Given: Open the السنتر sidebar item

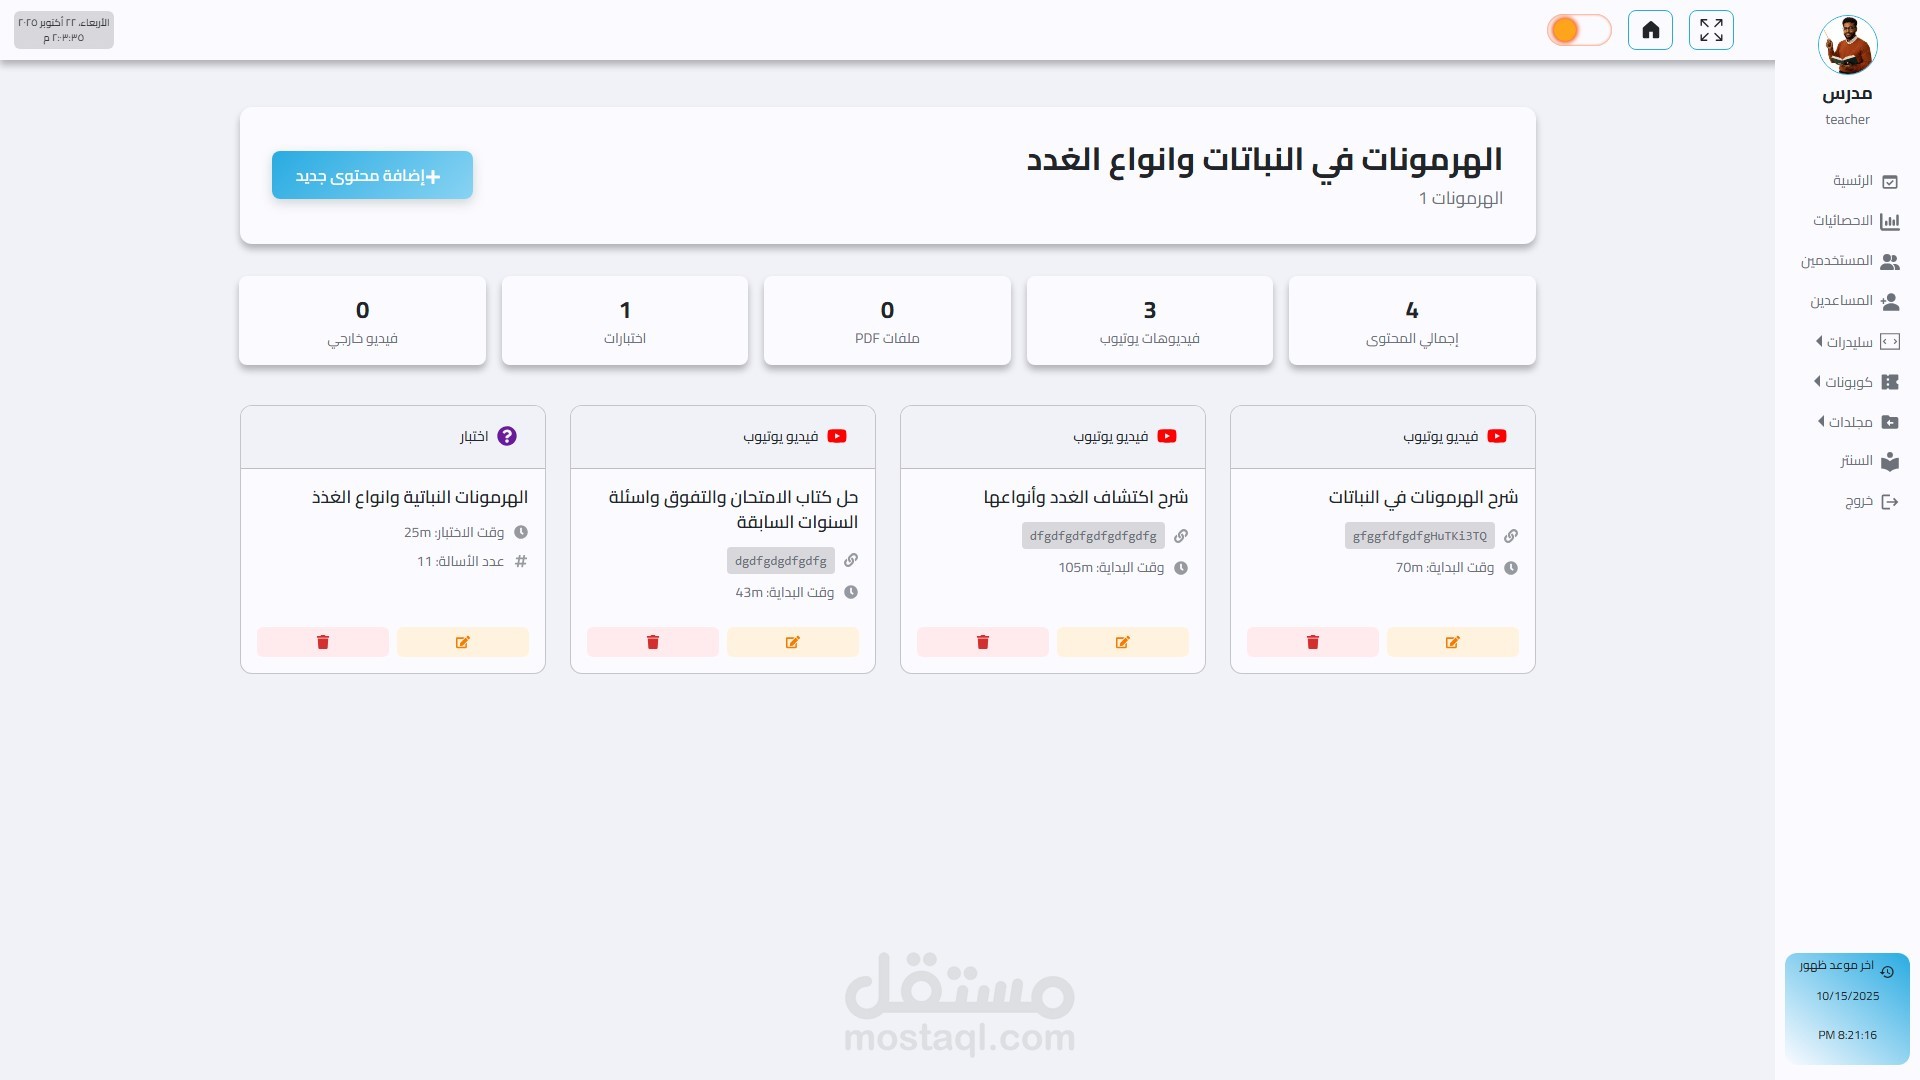Looking at the screenshot, I should point(1856,461).
